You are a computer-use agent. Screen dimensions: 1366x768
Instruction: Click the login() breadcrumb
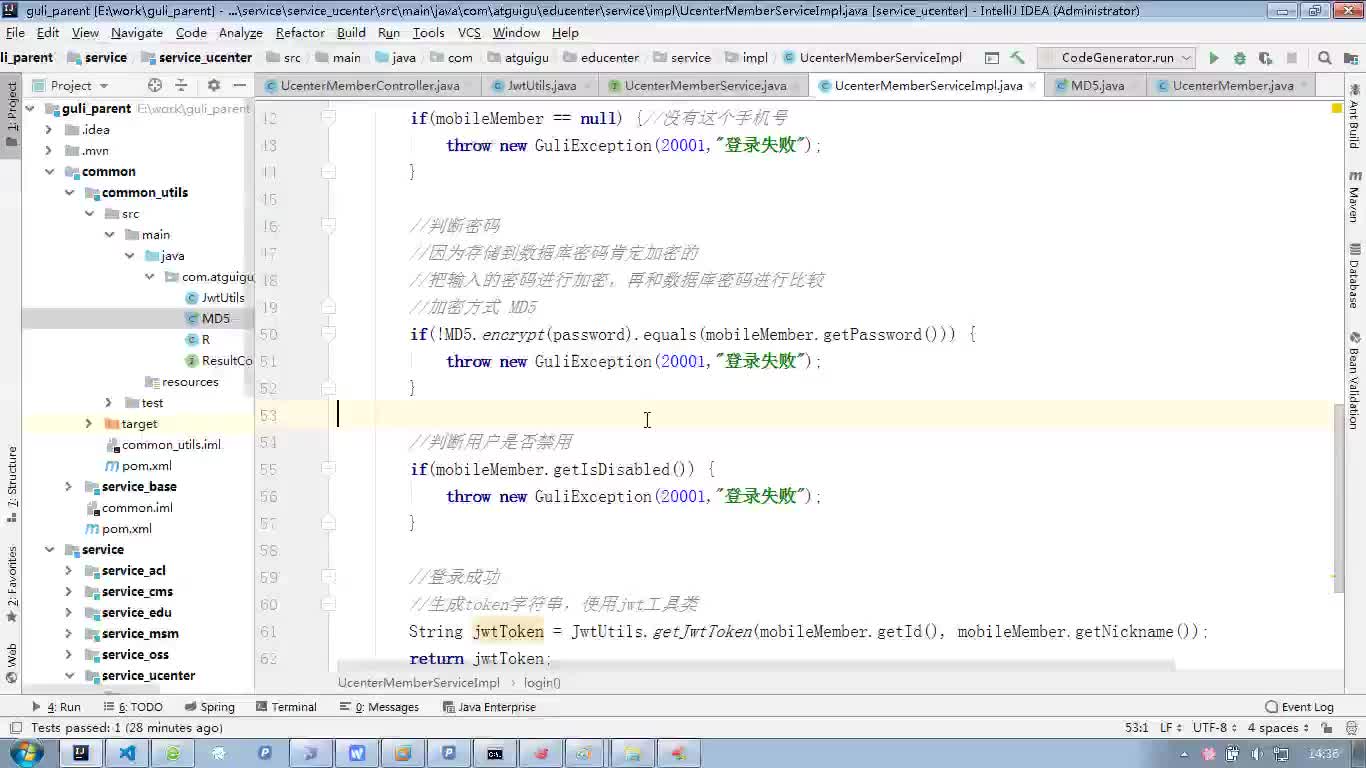pos(542,683)
